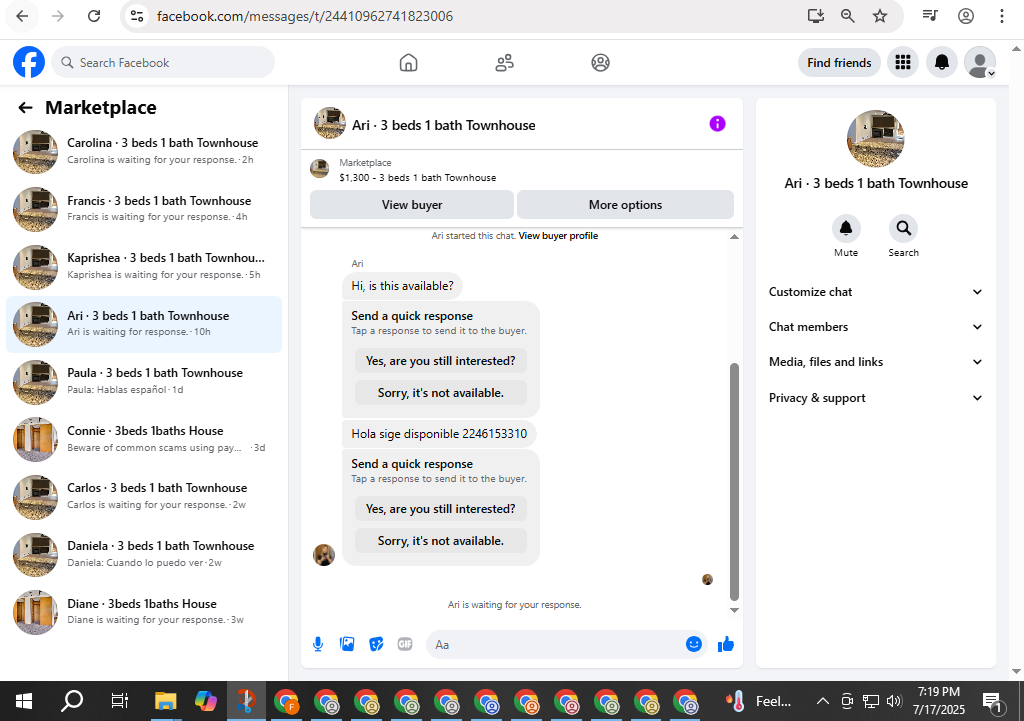Open Task View on the taskbar

120,701
